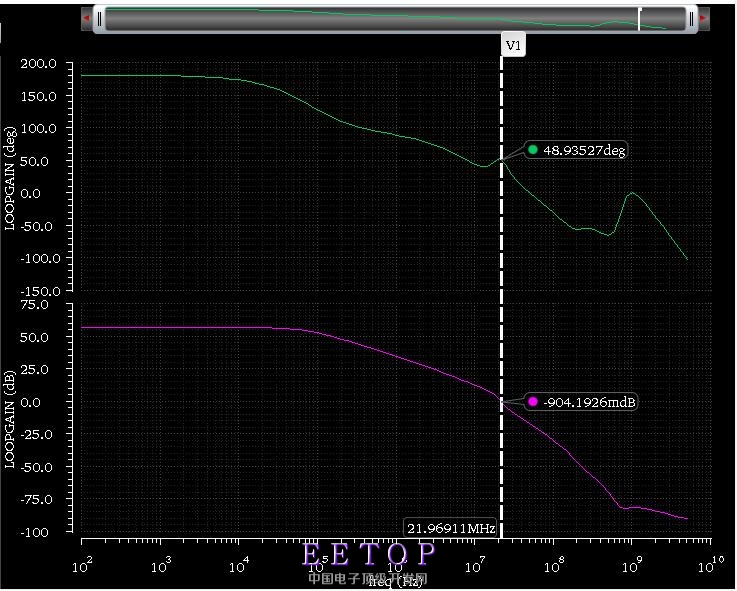This screenshot has height=591, width=737.
Task: Click the green dot of the phase readout
Action: [x=533, y=150]
